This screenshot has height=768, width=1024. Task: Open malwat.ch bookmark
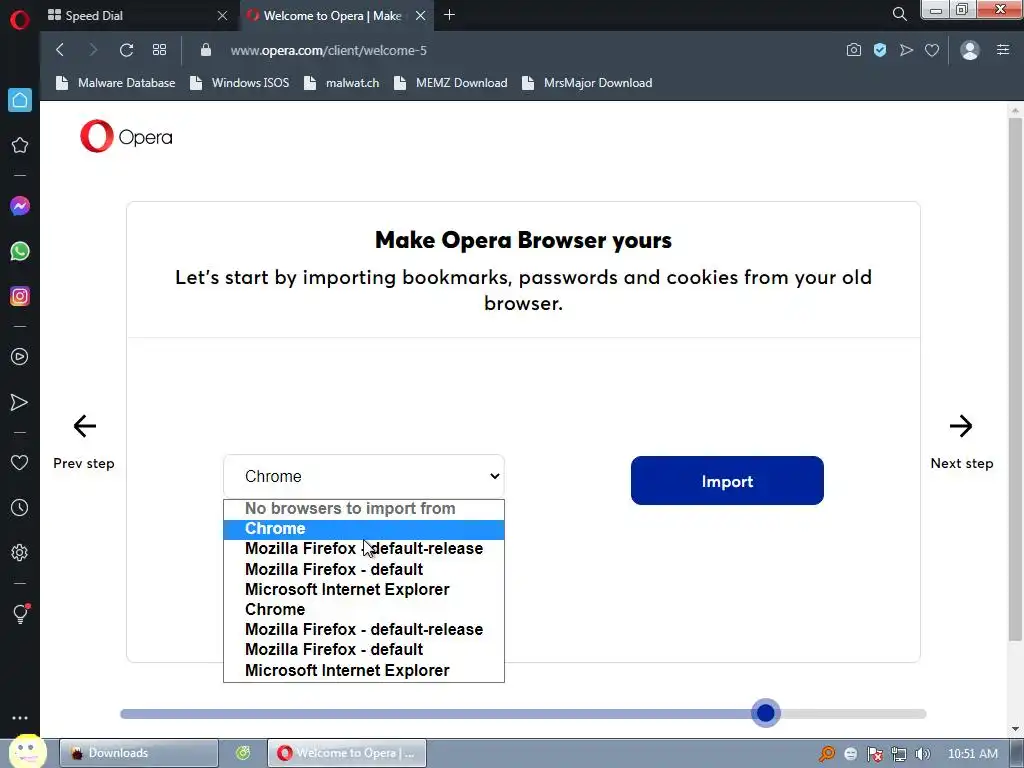[342, 83]
